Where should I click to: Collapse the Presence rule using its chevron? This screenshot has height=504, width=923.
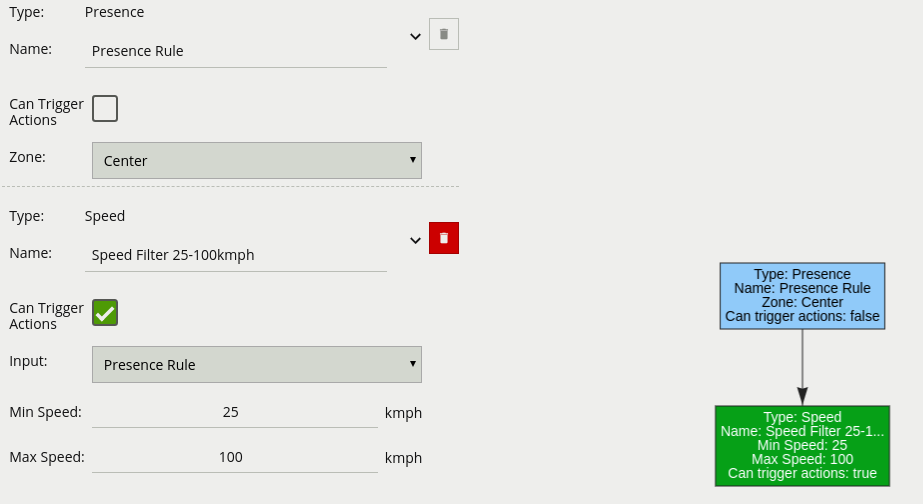pyautogui.click(x=415, y=37)
